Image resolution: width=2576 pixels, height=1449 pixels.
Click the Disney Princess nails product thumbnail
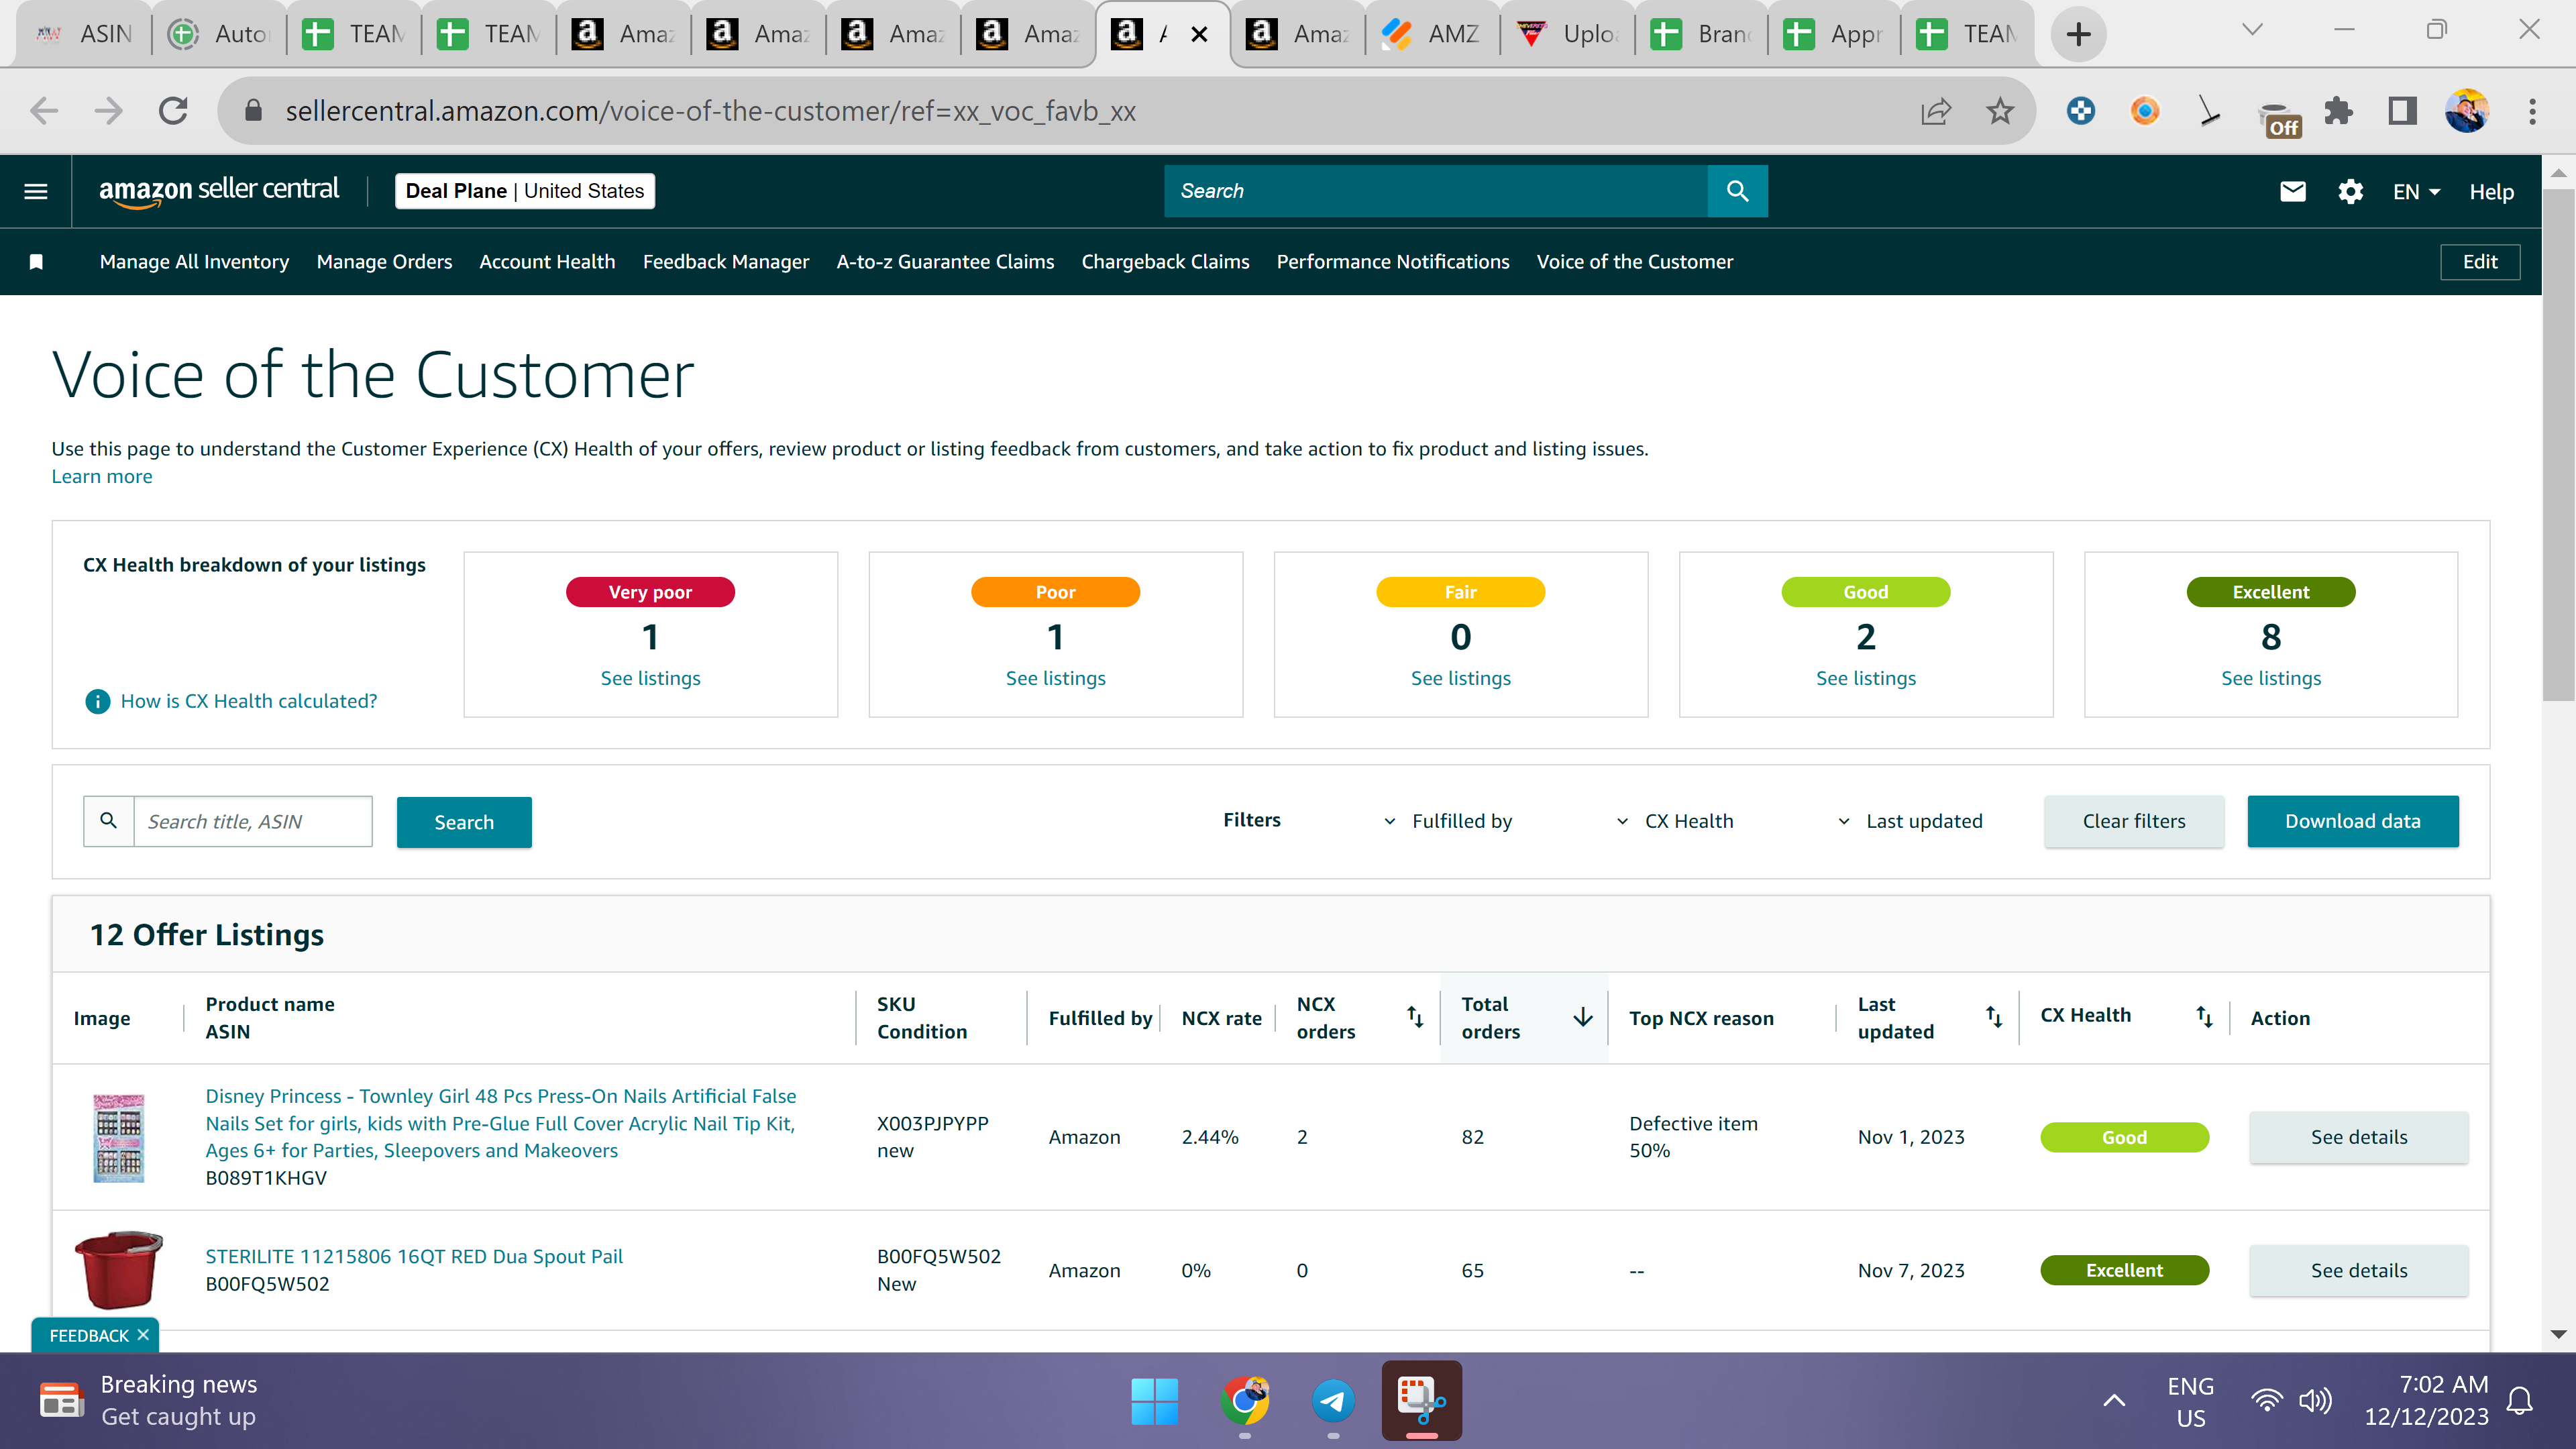point(119,1137)
